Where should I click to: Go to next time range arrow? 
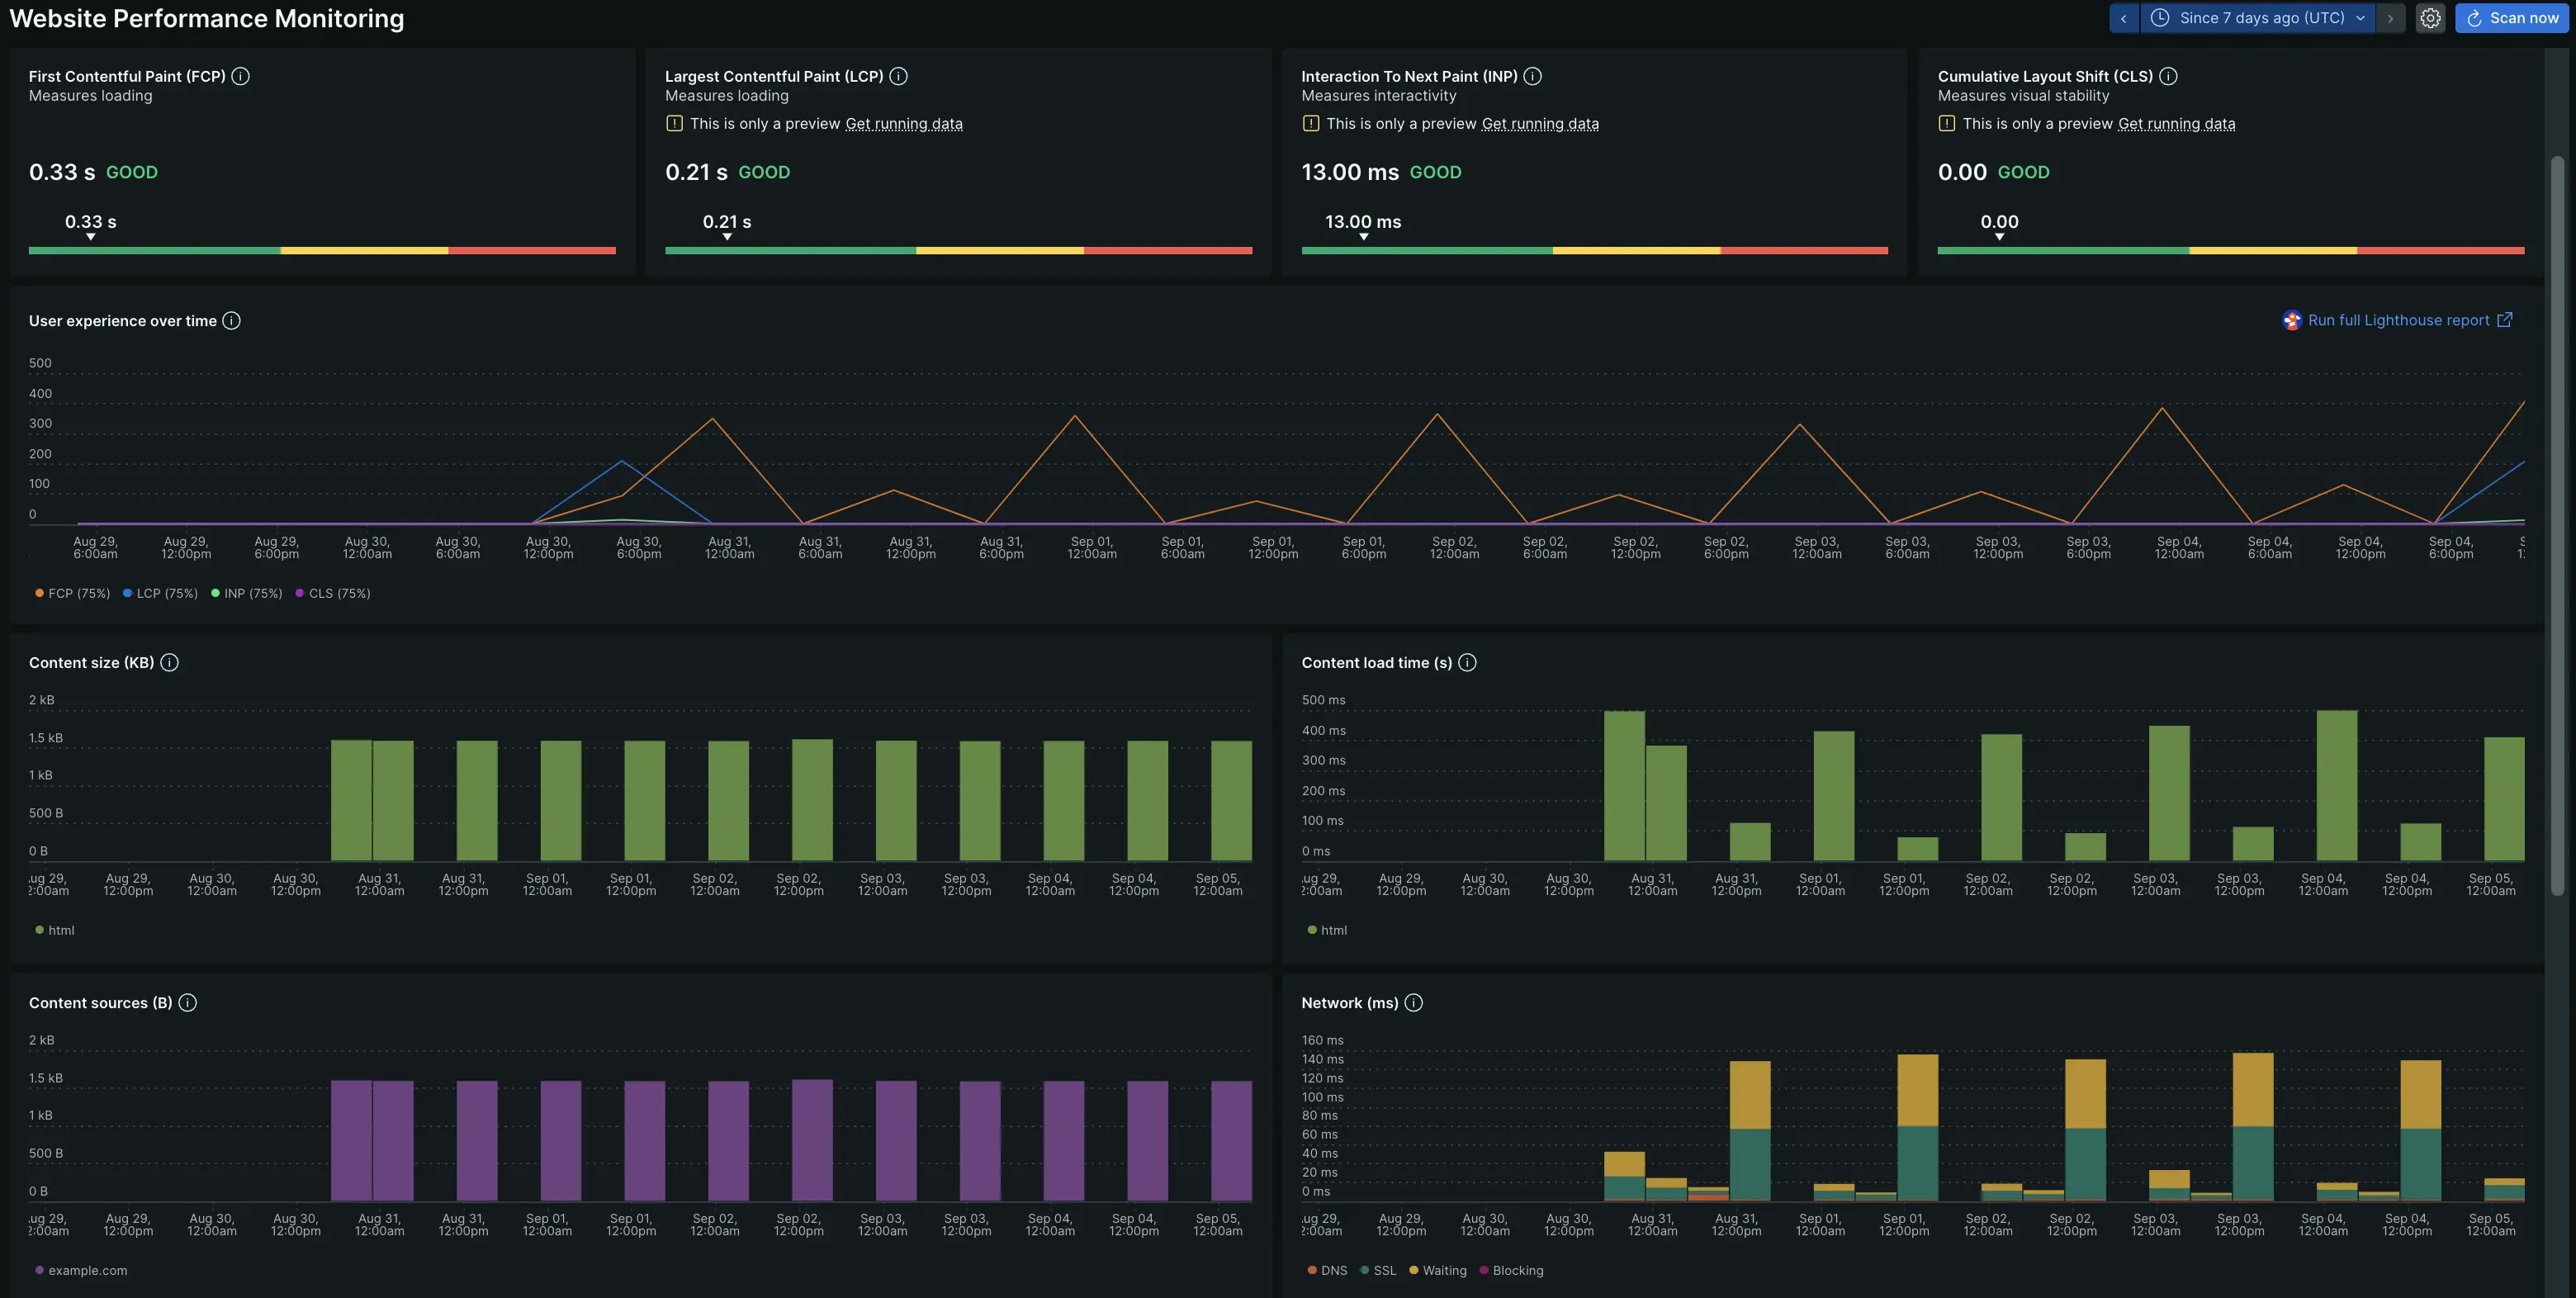[x=2390, y=18]
